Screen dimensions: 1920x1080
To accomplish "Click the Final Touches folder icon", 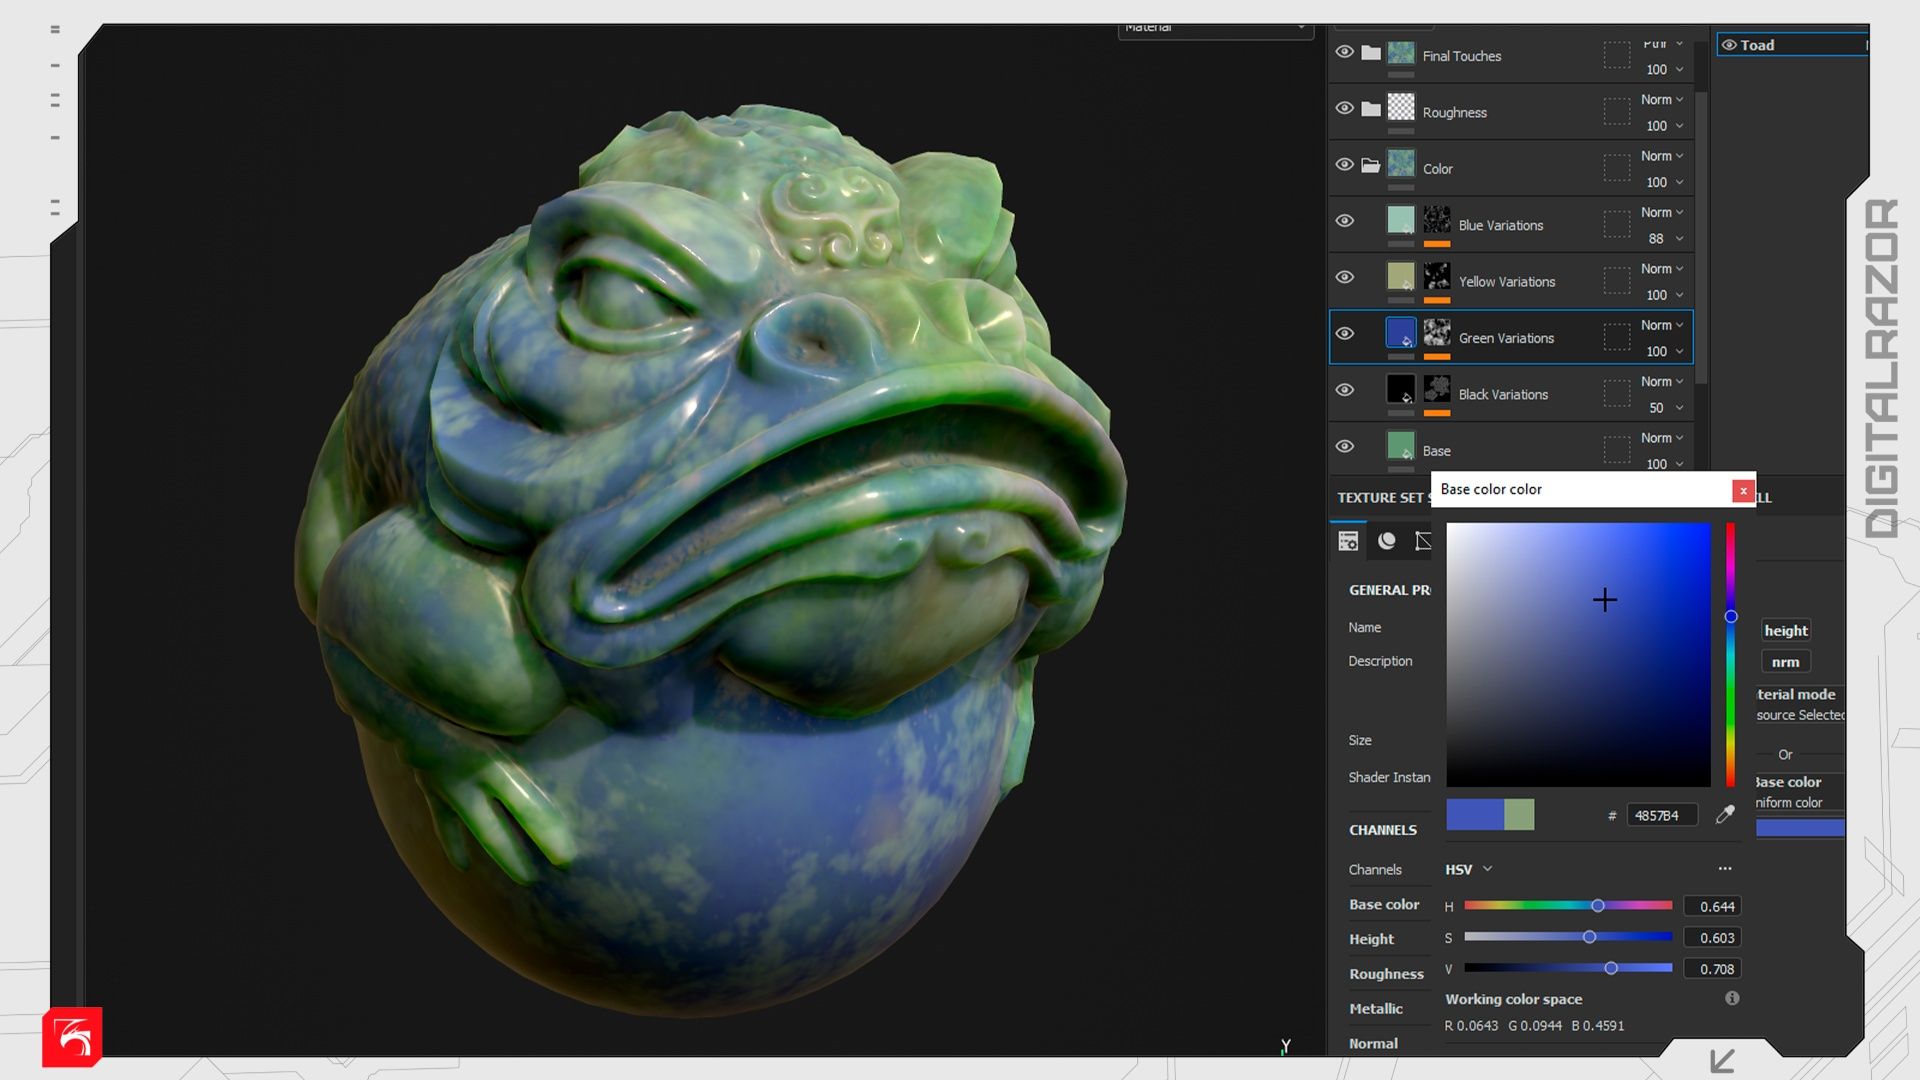I will point(1371,53).
